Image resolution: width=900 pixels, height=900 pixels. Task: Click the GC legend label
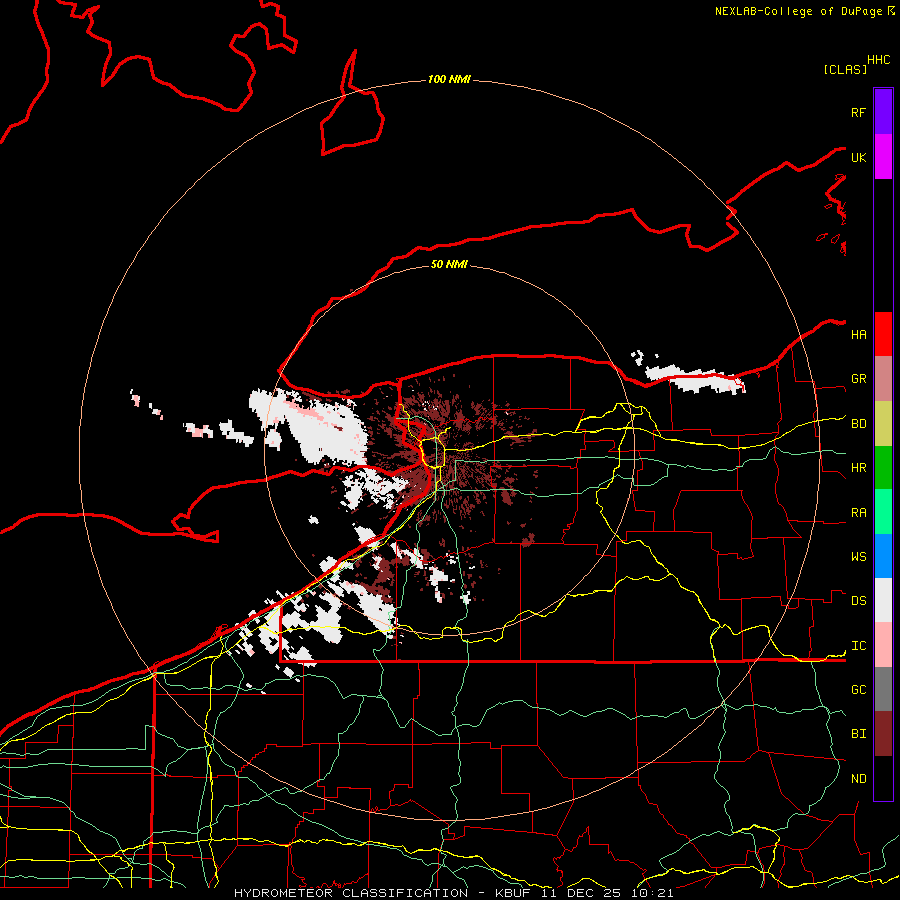point(859,689)
